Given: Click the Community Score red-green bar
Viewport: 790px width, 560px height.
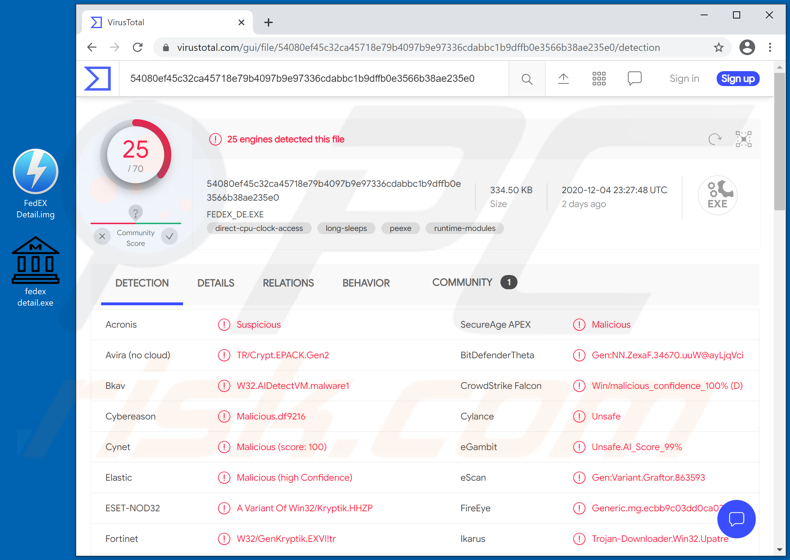Looking at the screenshot, I should coord(136,223).
